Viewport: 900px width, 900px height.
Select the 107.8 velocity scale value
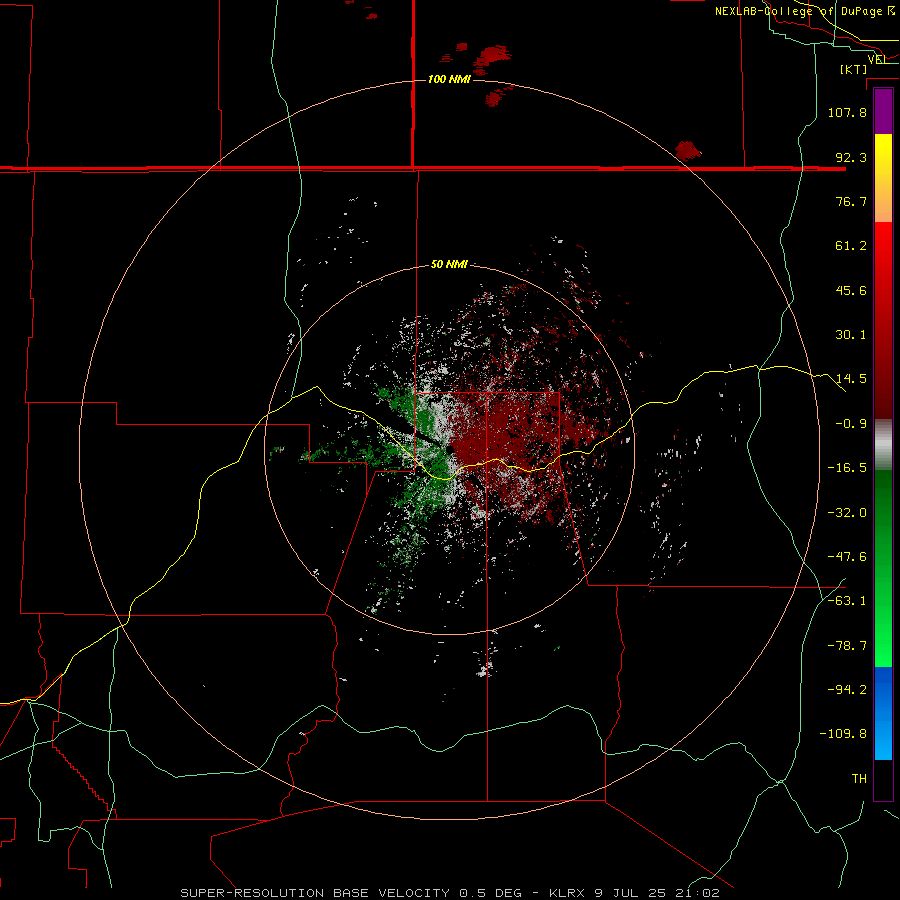[847, 112]
